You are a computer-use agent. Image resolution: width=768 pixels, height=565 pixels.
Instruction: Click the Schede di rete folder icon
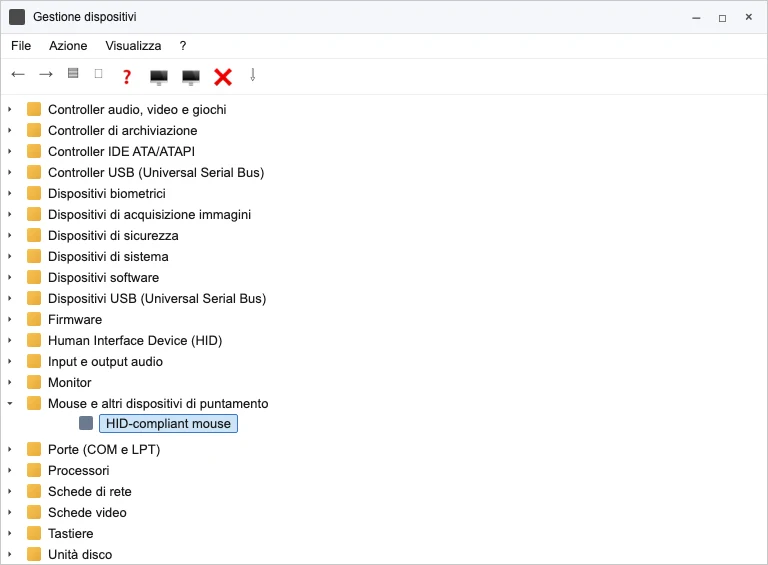(x=34, y=491)
